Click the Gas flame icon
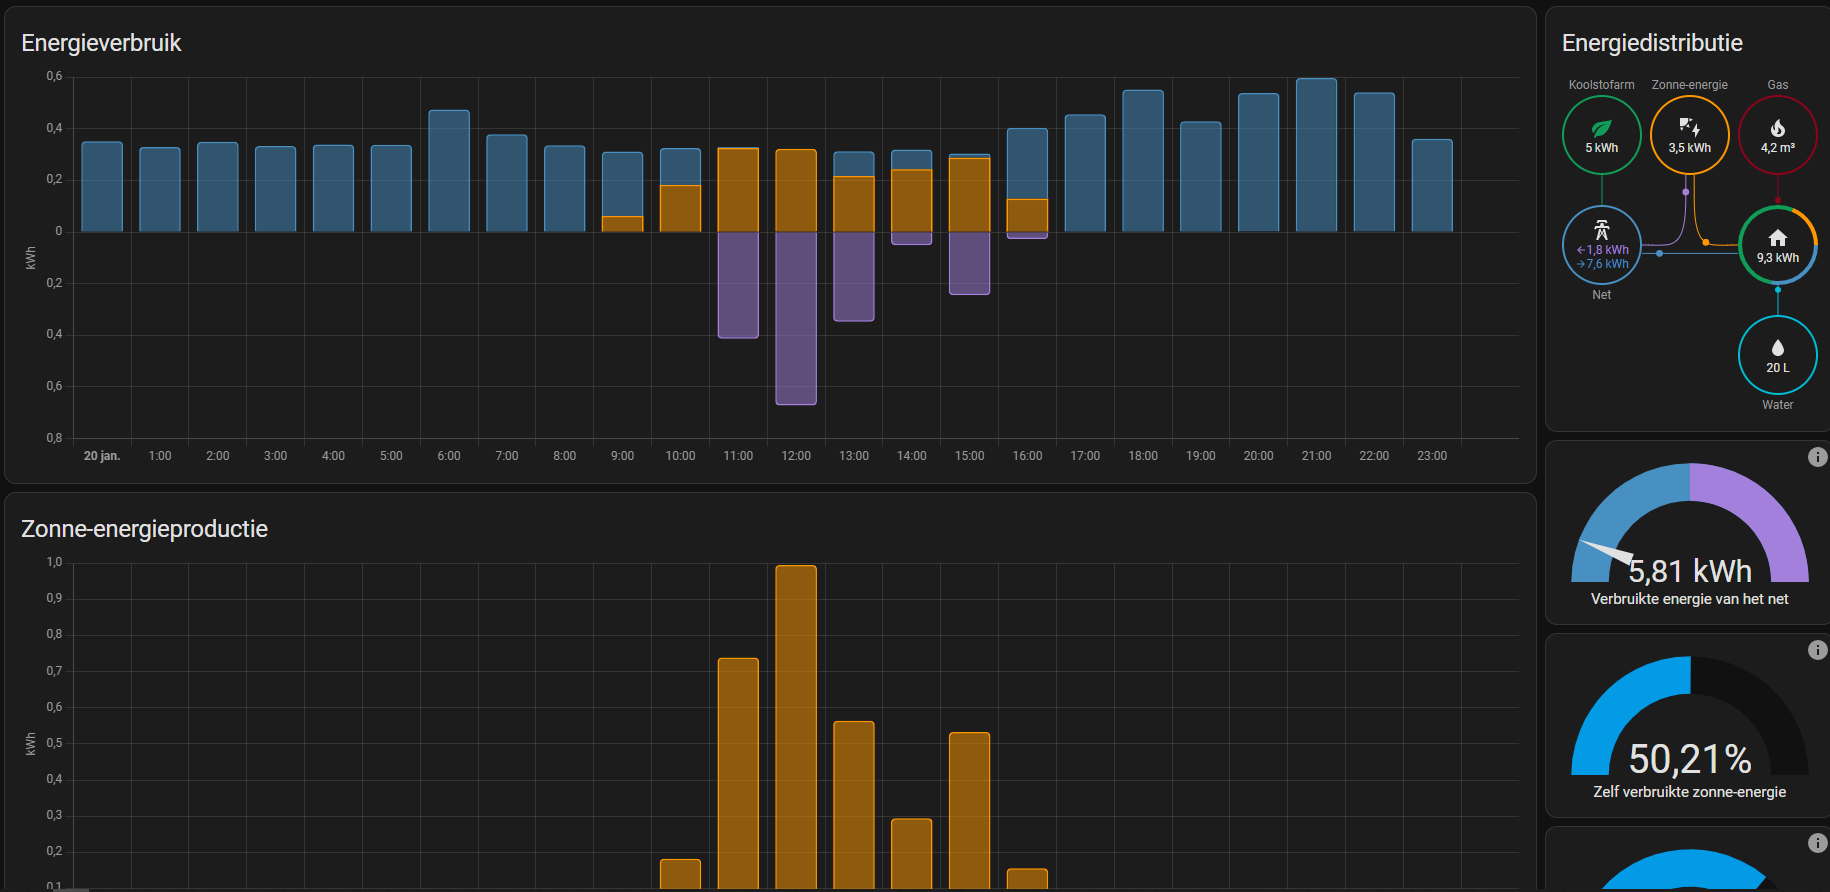The image size is (1830, 892). [1777, 128]
